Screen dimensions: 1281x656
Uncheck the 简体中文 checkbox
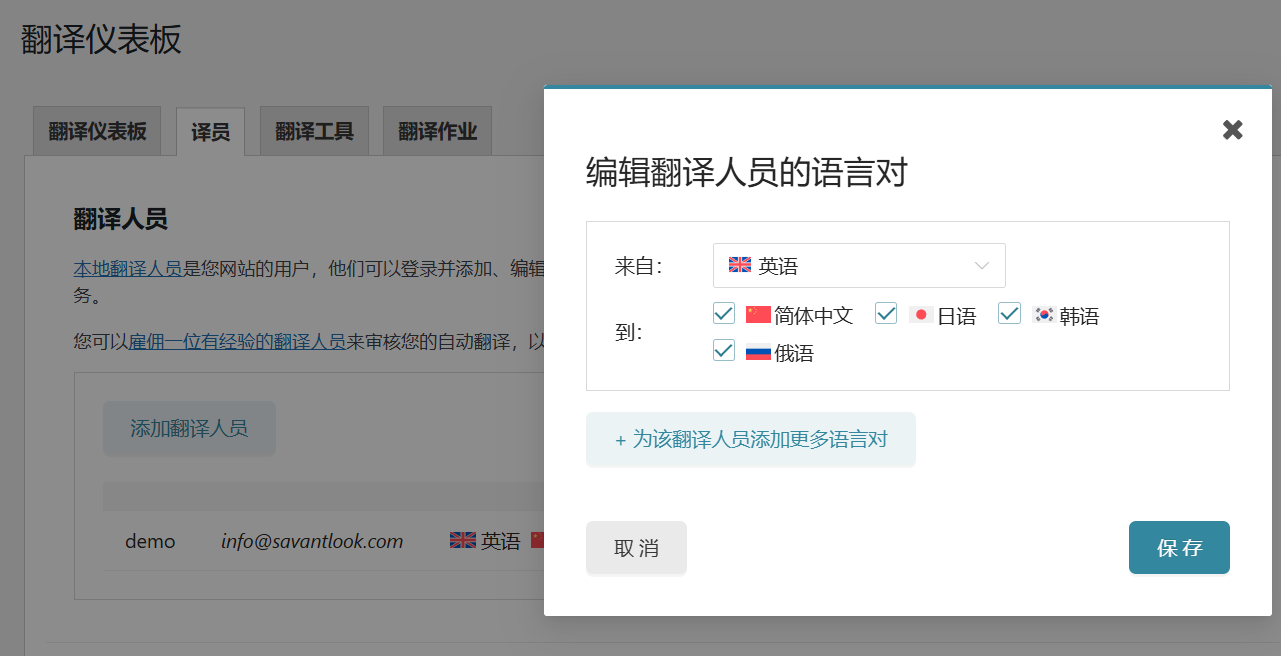point(724,314)
